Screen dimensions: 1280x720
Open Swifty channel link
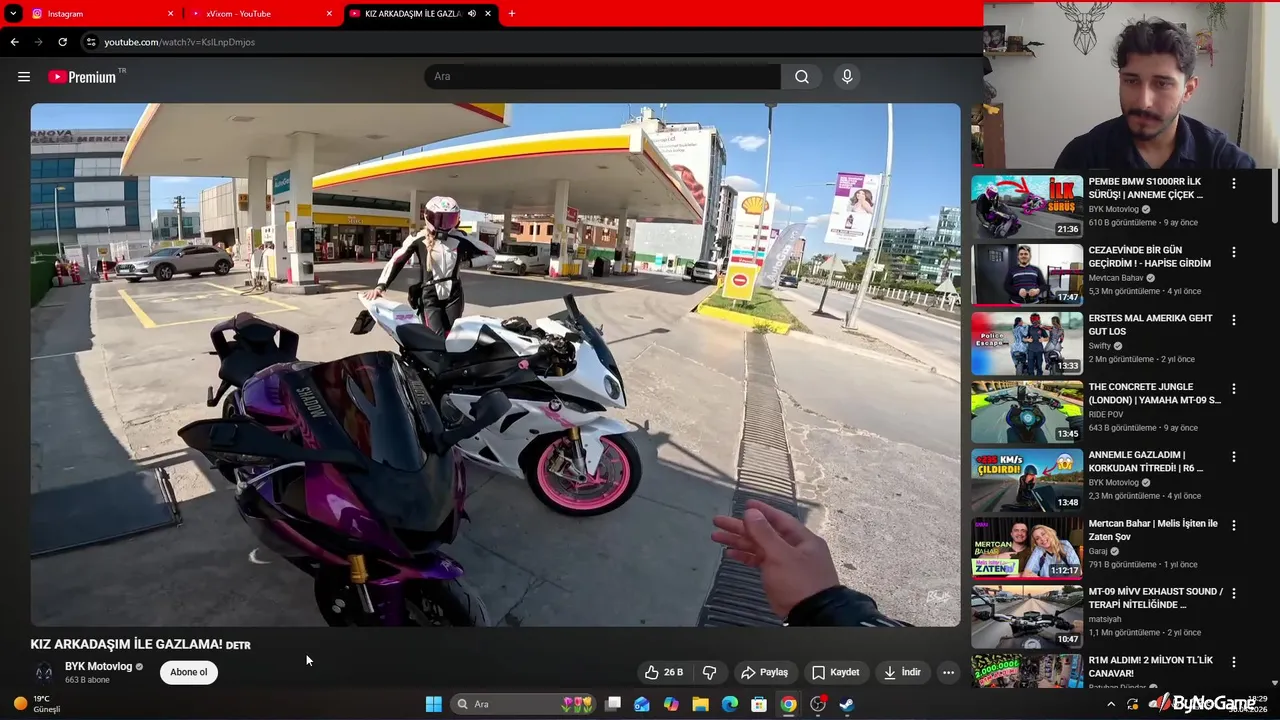coord(1100,346)
